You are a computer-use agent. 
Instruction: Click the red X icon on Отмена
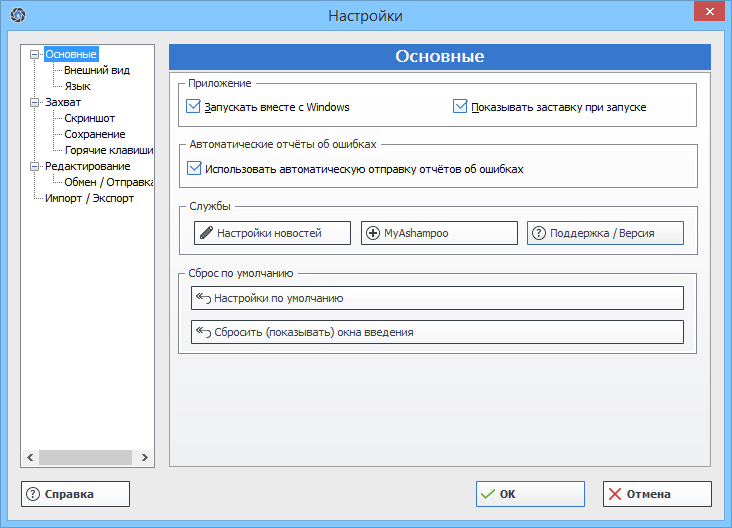(615, 494)
